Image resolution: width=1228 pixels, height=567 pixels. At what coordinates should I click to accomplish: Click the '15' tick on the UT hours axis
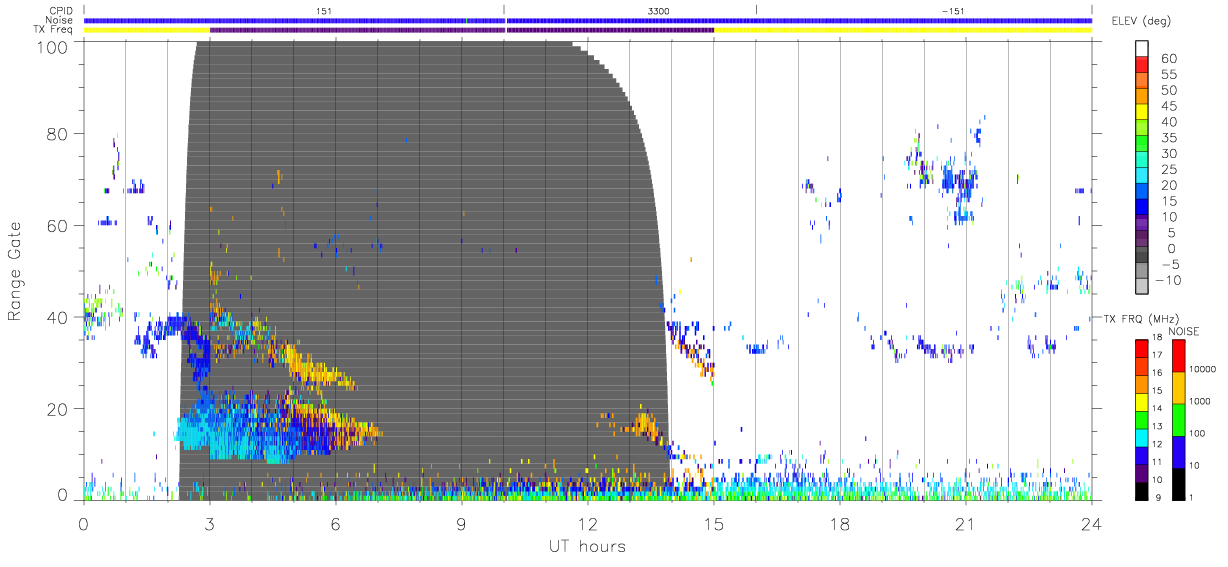pos(713,522)
